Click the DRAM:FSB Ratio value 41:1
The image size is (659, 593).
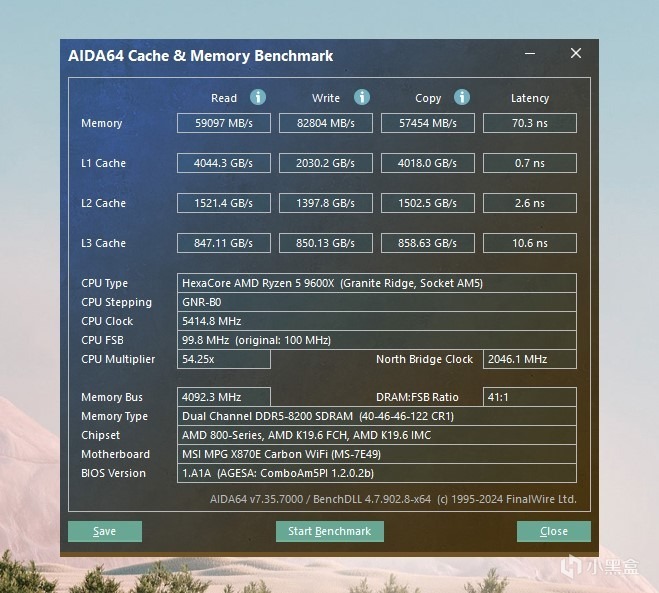pyautogui.click(x=530, y=397)
